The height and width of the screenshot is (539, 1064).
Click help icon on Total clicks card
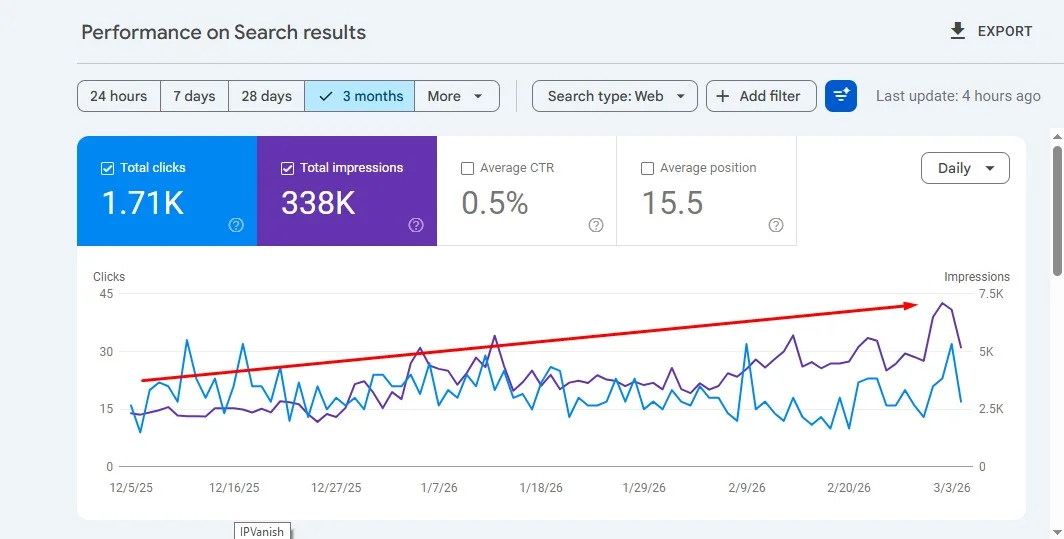click(x=236, y=225)
